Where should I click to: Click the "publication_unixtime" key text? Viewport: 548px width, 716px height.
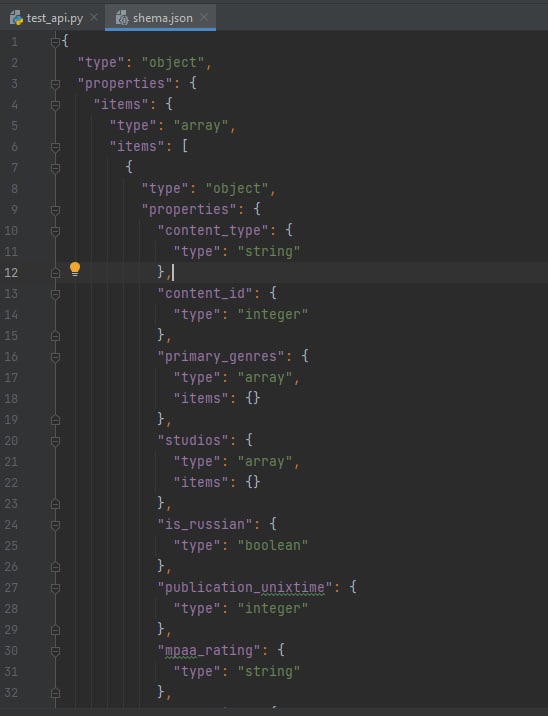[245, 588]
